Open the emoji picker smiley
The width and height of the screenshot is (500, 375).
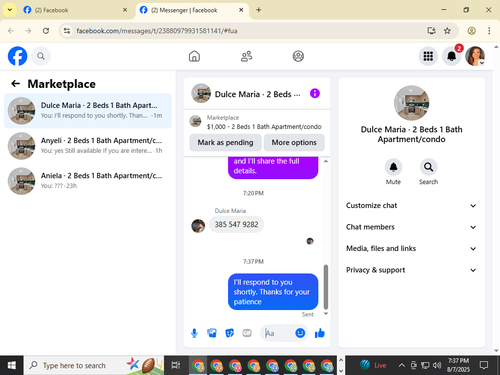(x=300, y=333)
